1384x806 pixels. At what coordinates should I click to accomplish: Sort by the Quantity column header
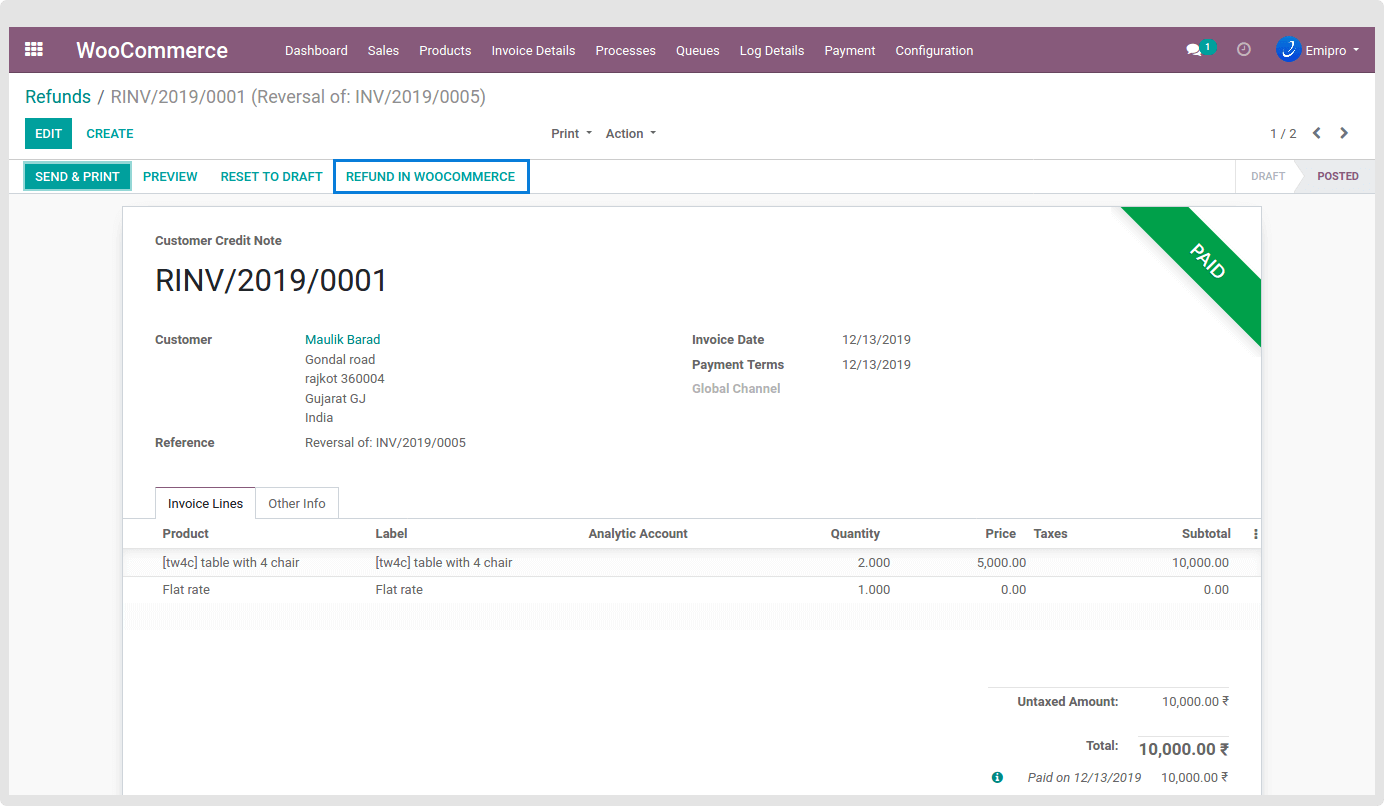(x=855, y=534)
